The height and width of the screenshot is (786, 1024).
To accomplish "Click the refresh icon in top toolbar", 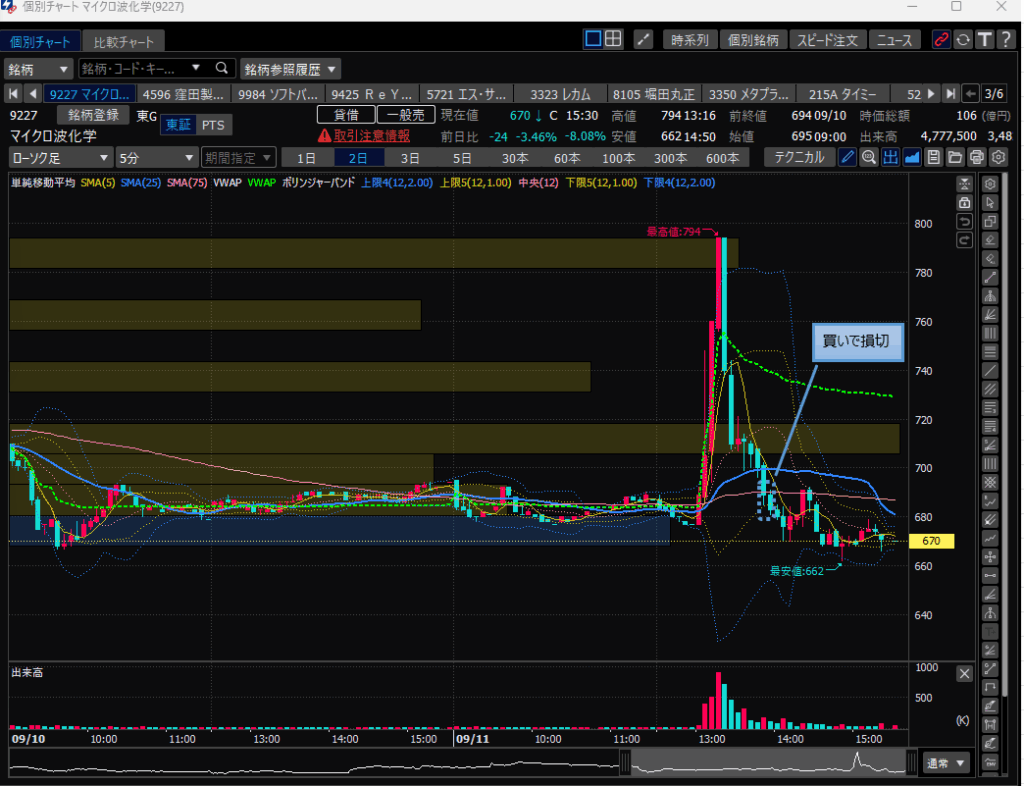I will [x=963, y=40].
